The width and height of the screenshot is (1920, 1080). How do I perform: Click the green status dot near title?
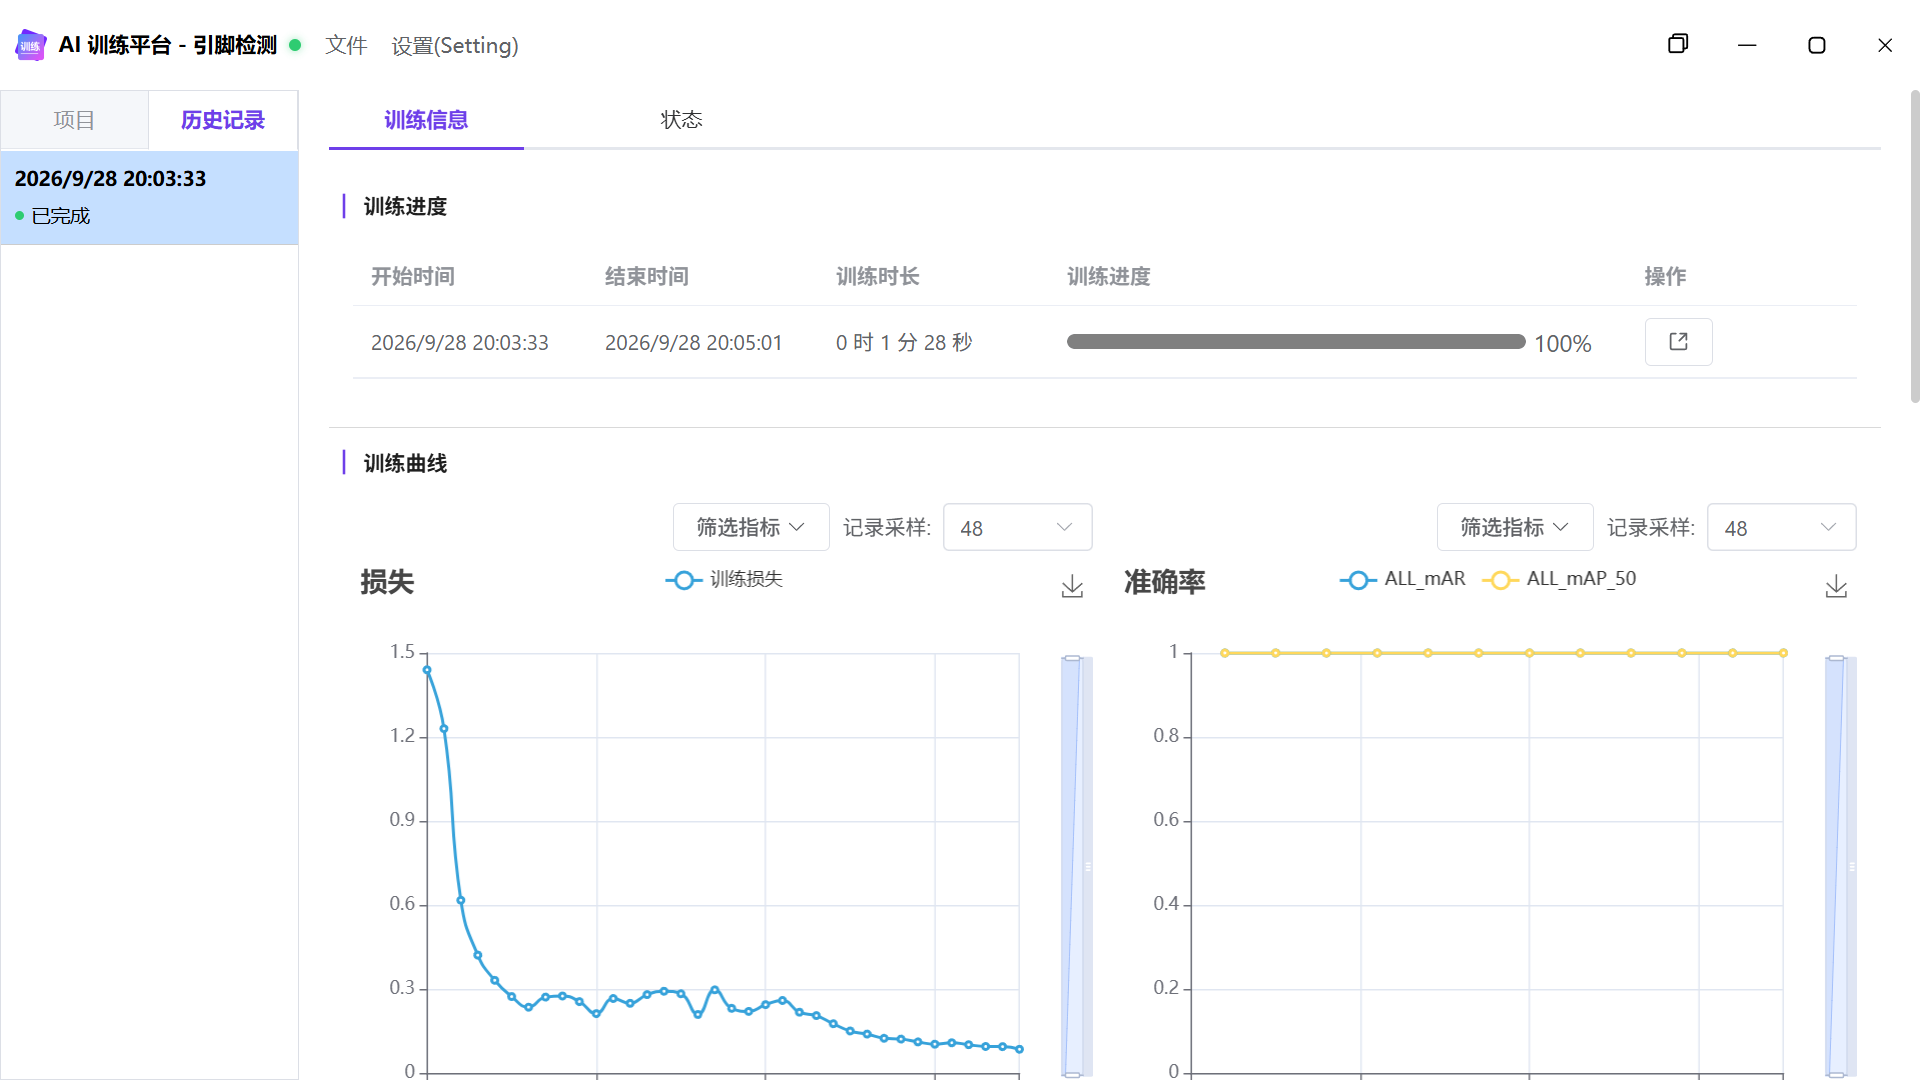pos(295,45)
